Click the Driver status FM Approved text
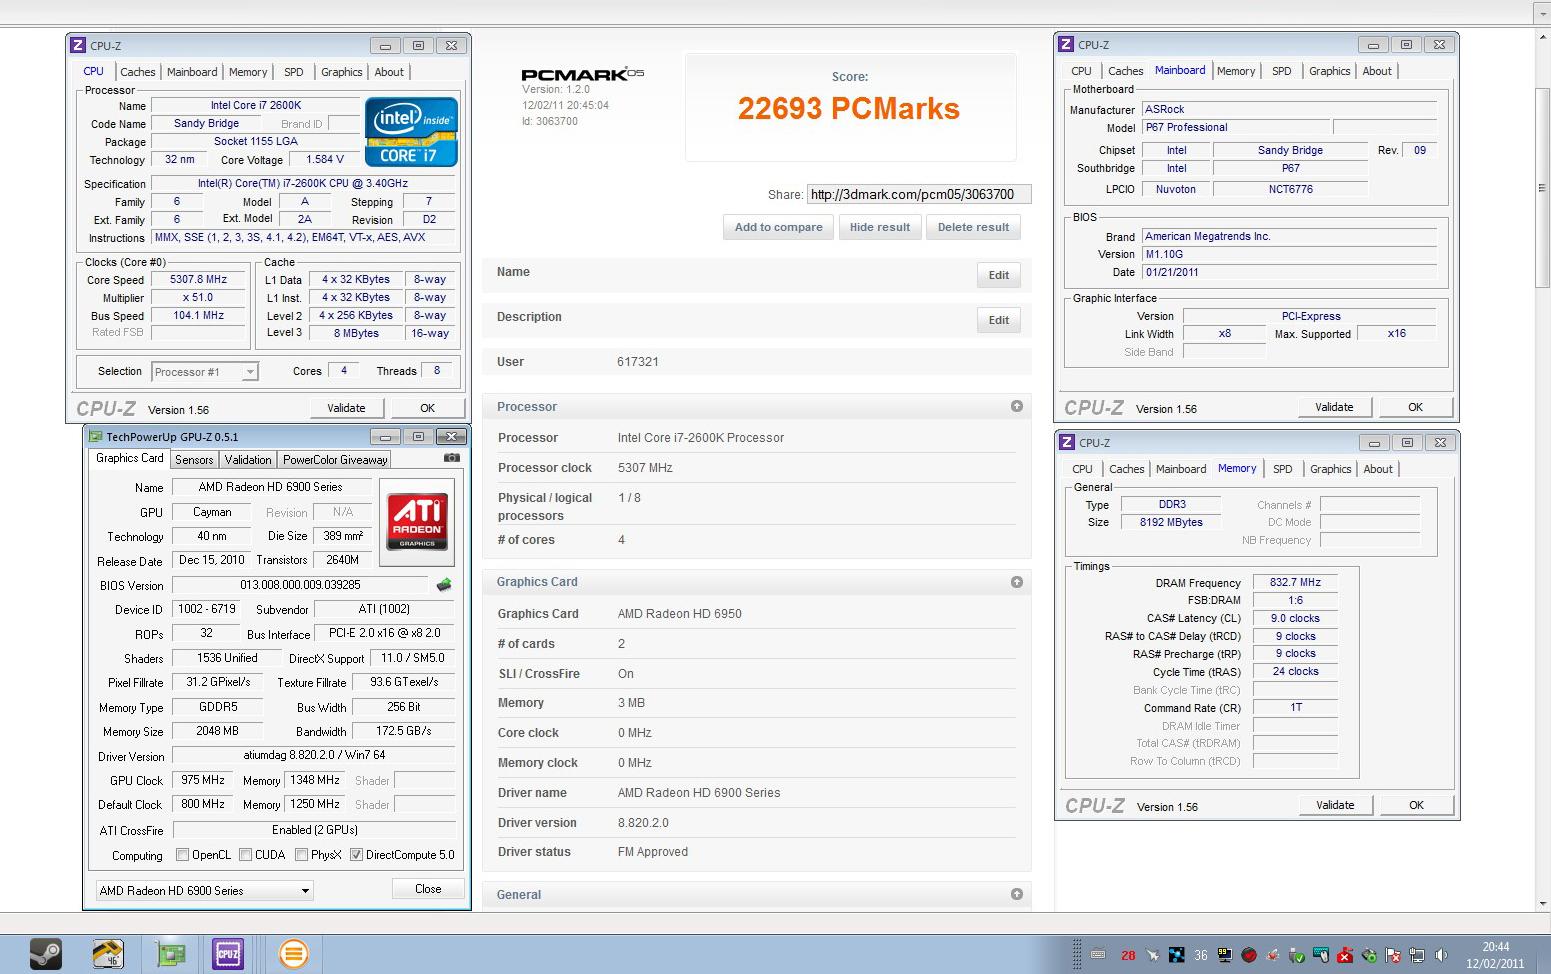 pyautogui.click(x=653, y=852)
